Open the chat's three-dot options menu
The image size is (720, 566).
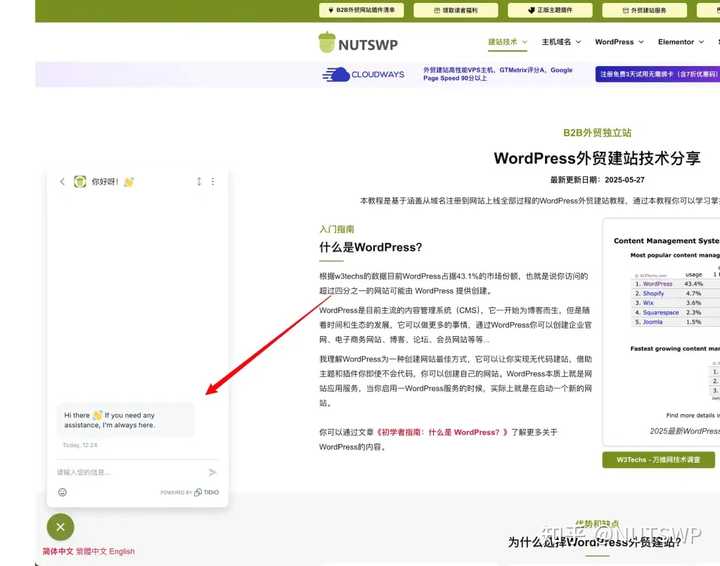(x=213, y=181)
